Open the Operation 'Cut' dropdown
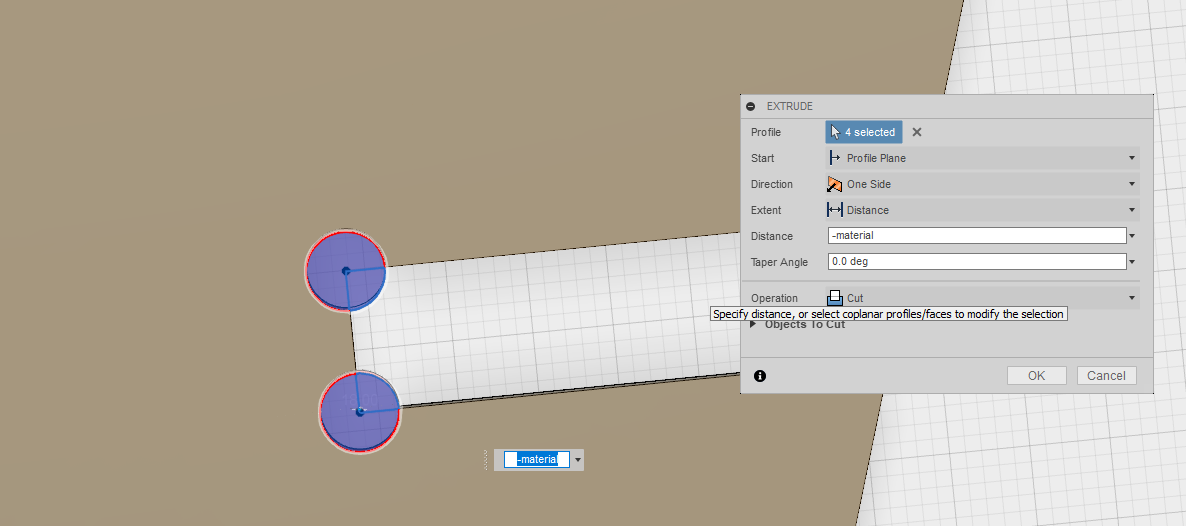 (x=982, y=297)
